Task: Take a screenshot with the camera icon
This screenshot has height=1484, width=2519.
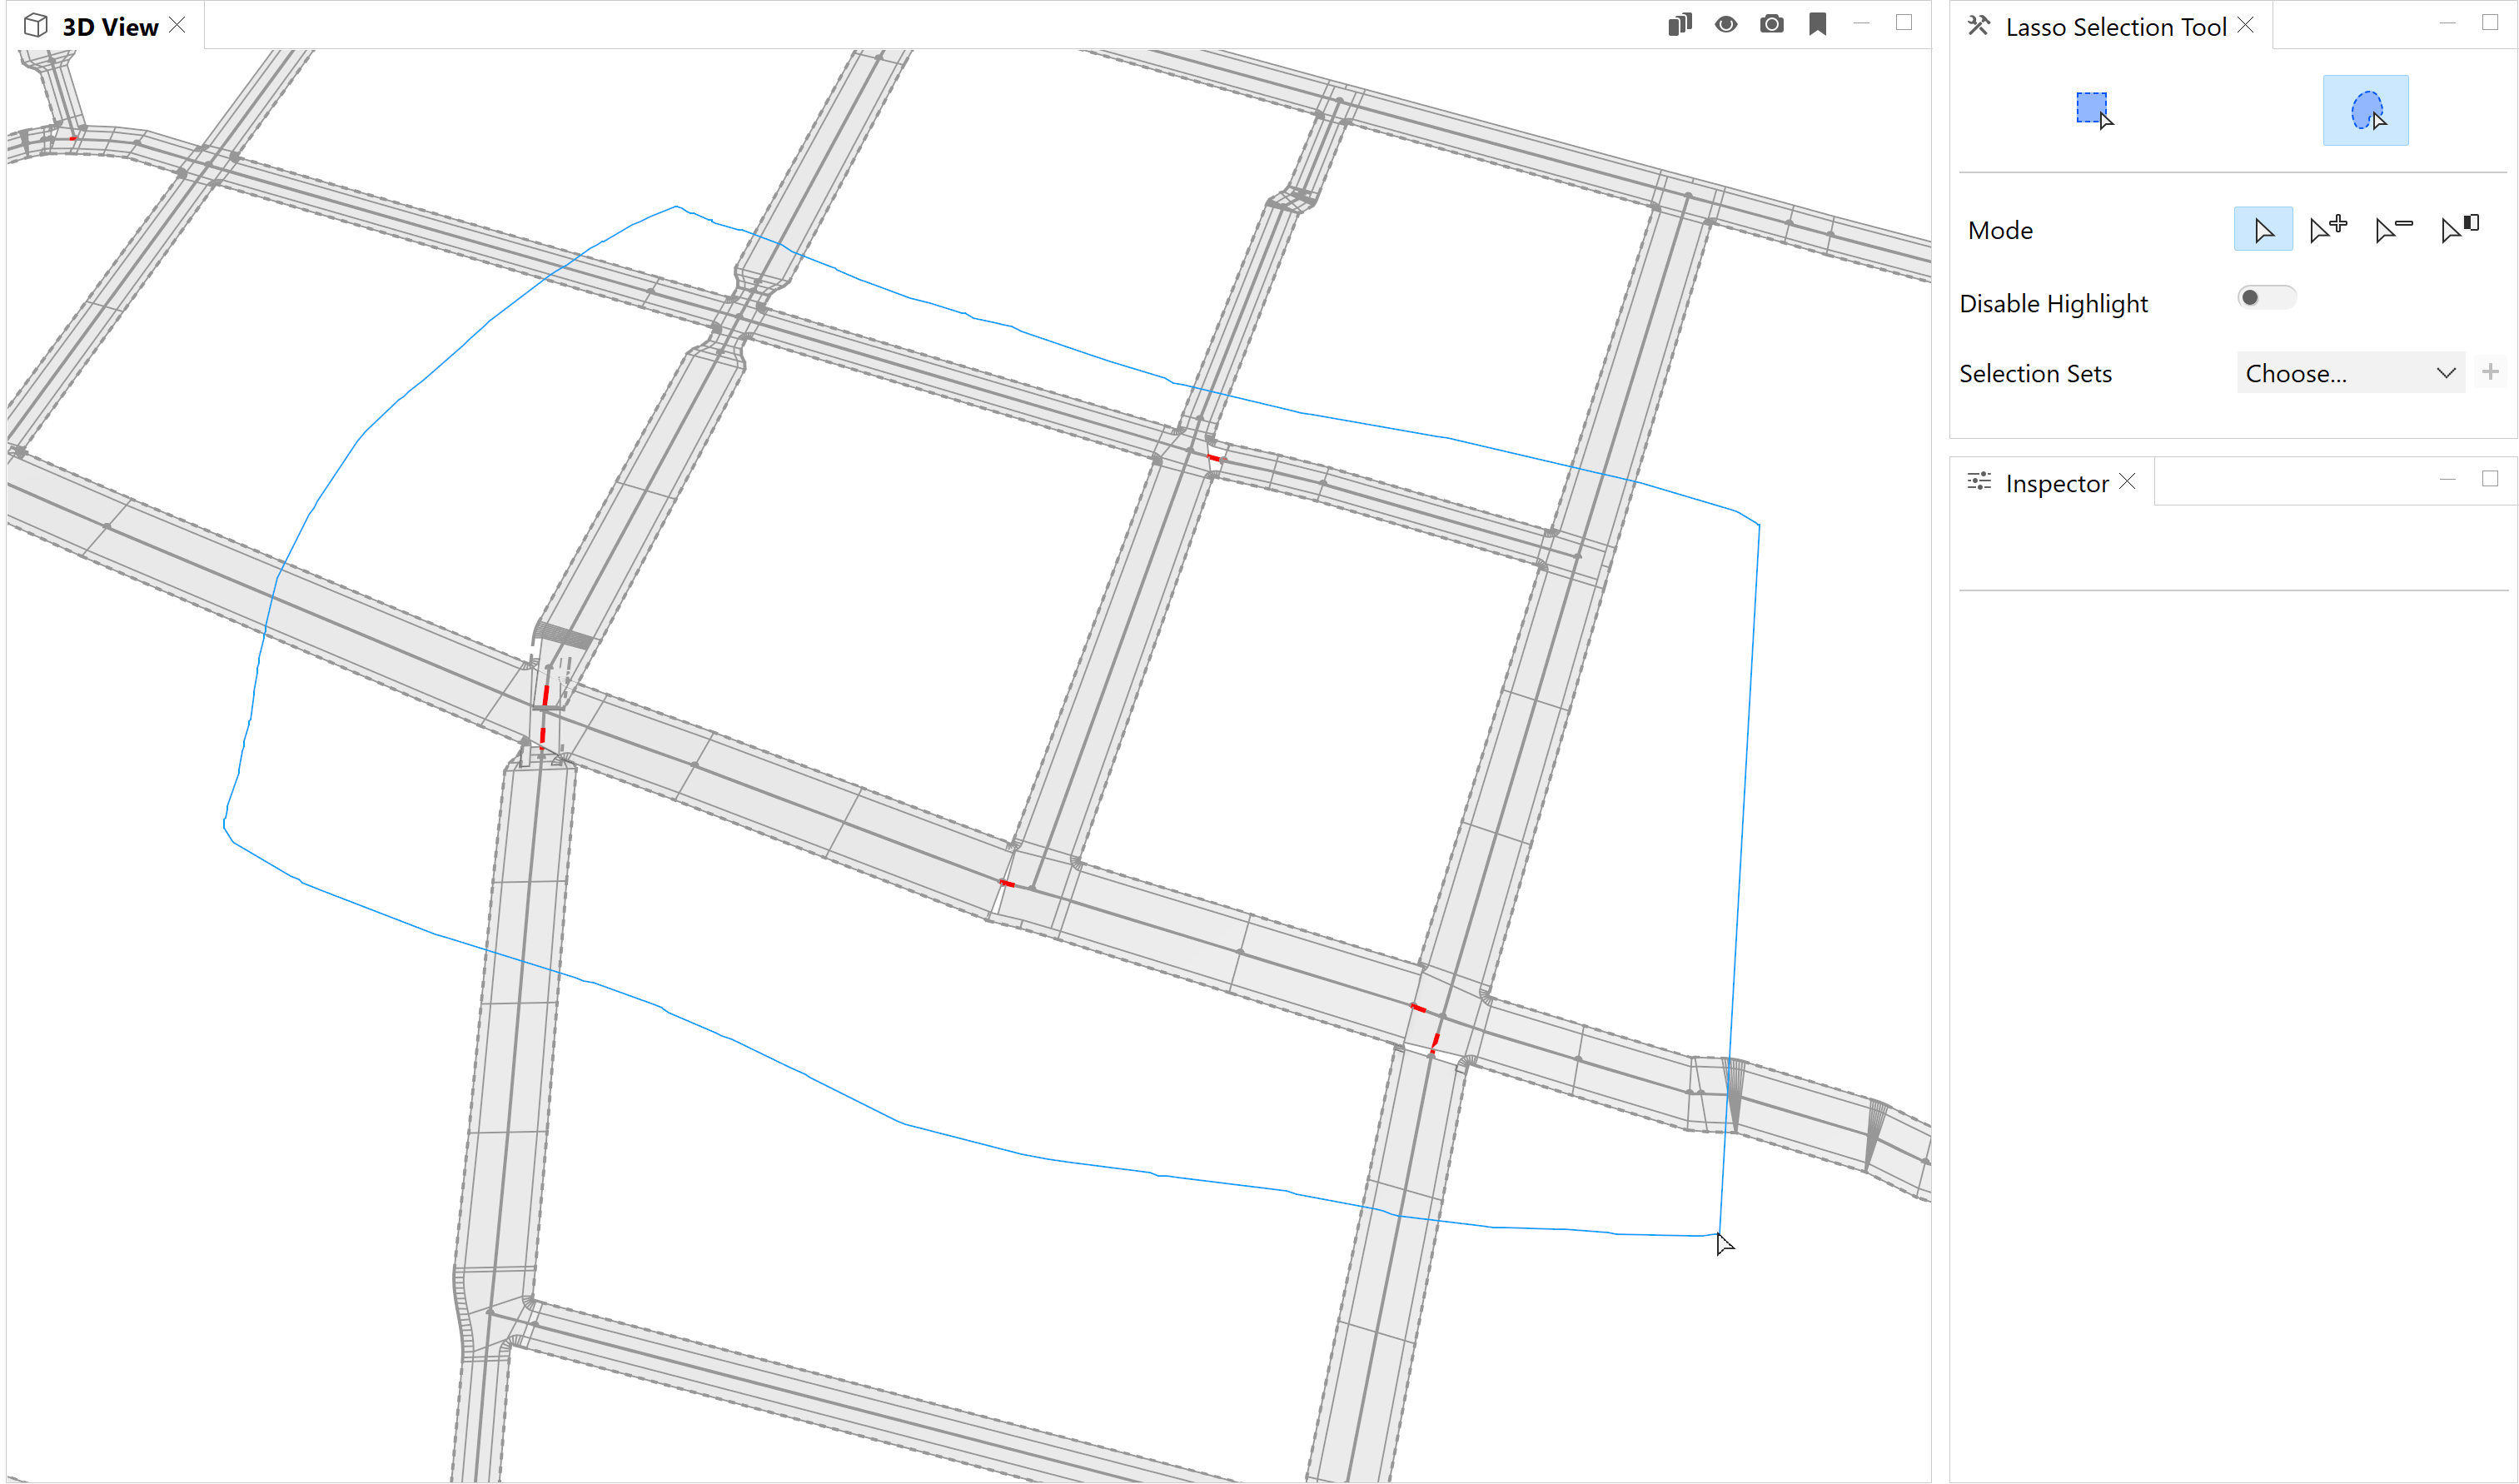Action: click(x=1771, y=24)
